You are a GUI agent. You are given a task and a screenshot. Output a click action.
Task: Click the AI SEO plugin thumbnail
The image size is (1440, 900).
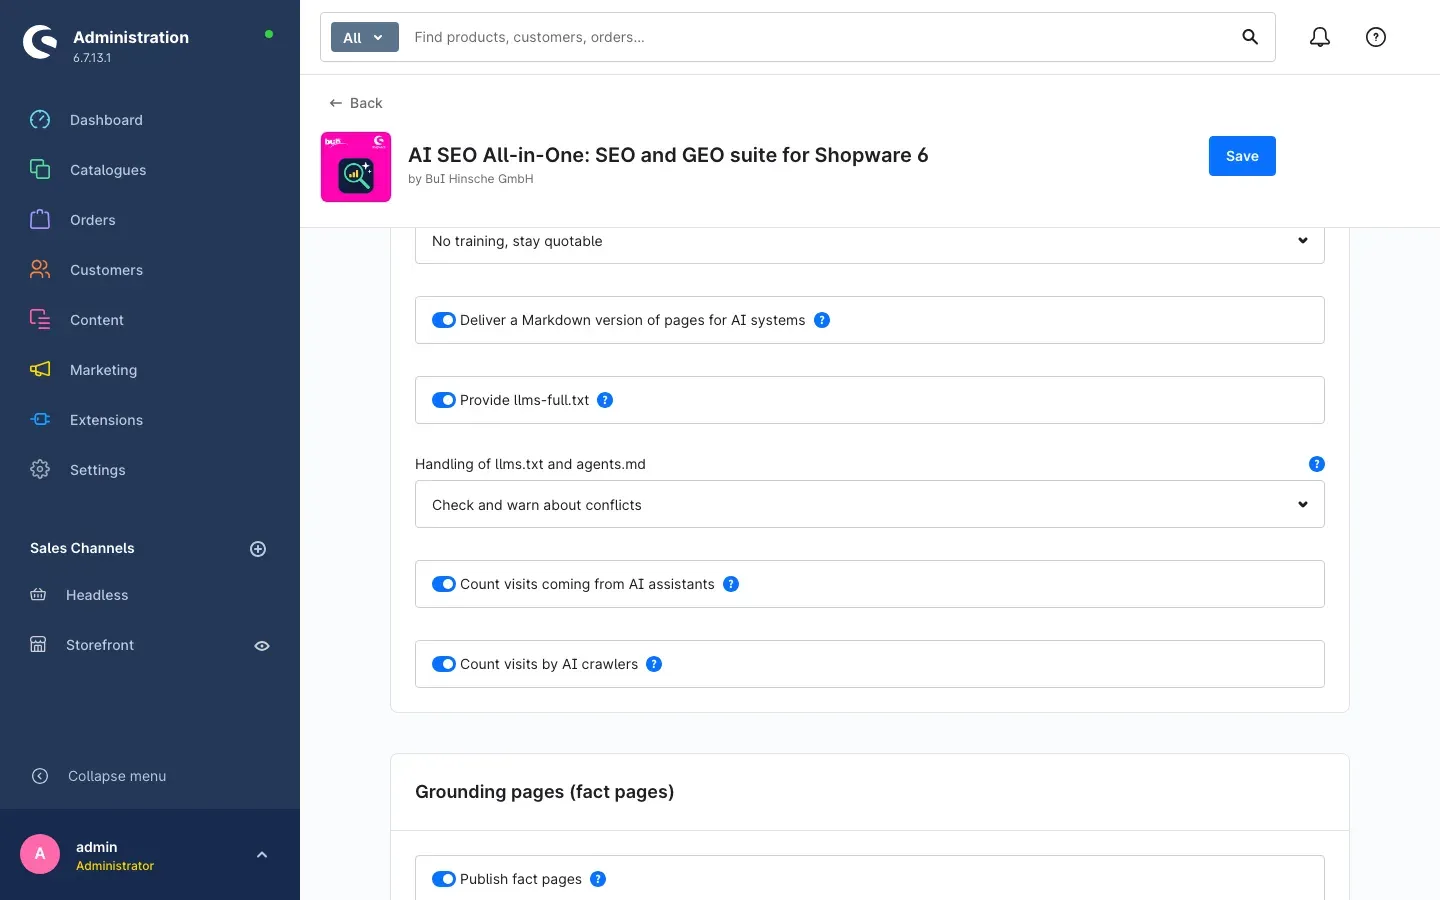356,167
